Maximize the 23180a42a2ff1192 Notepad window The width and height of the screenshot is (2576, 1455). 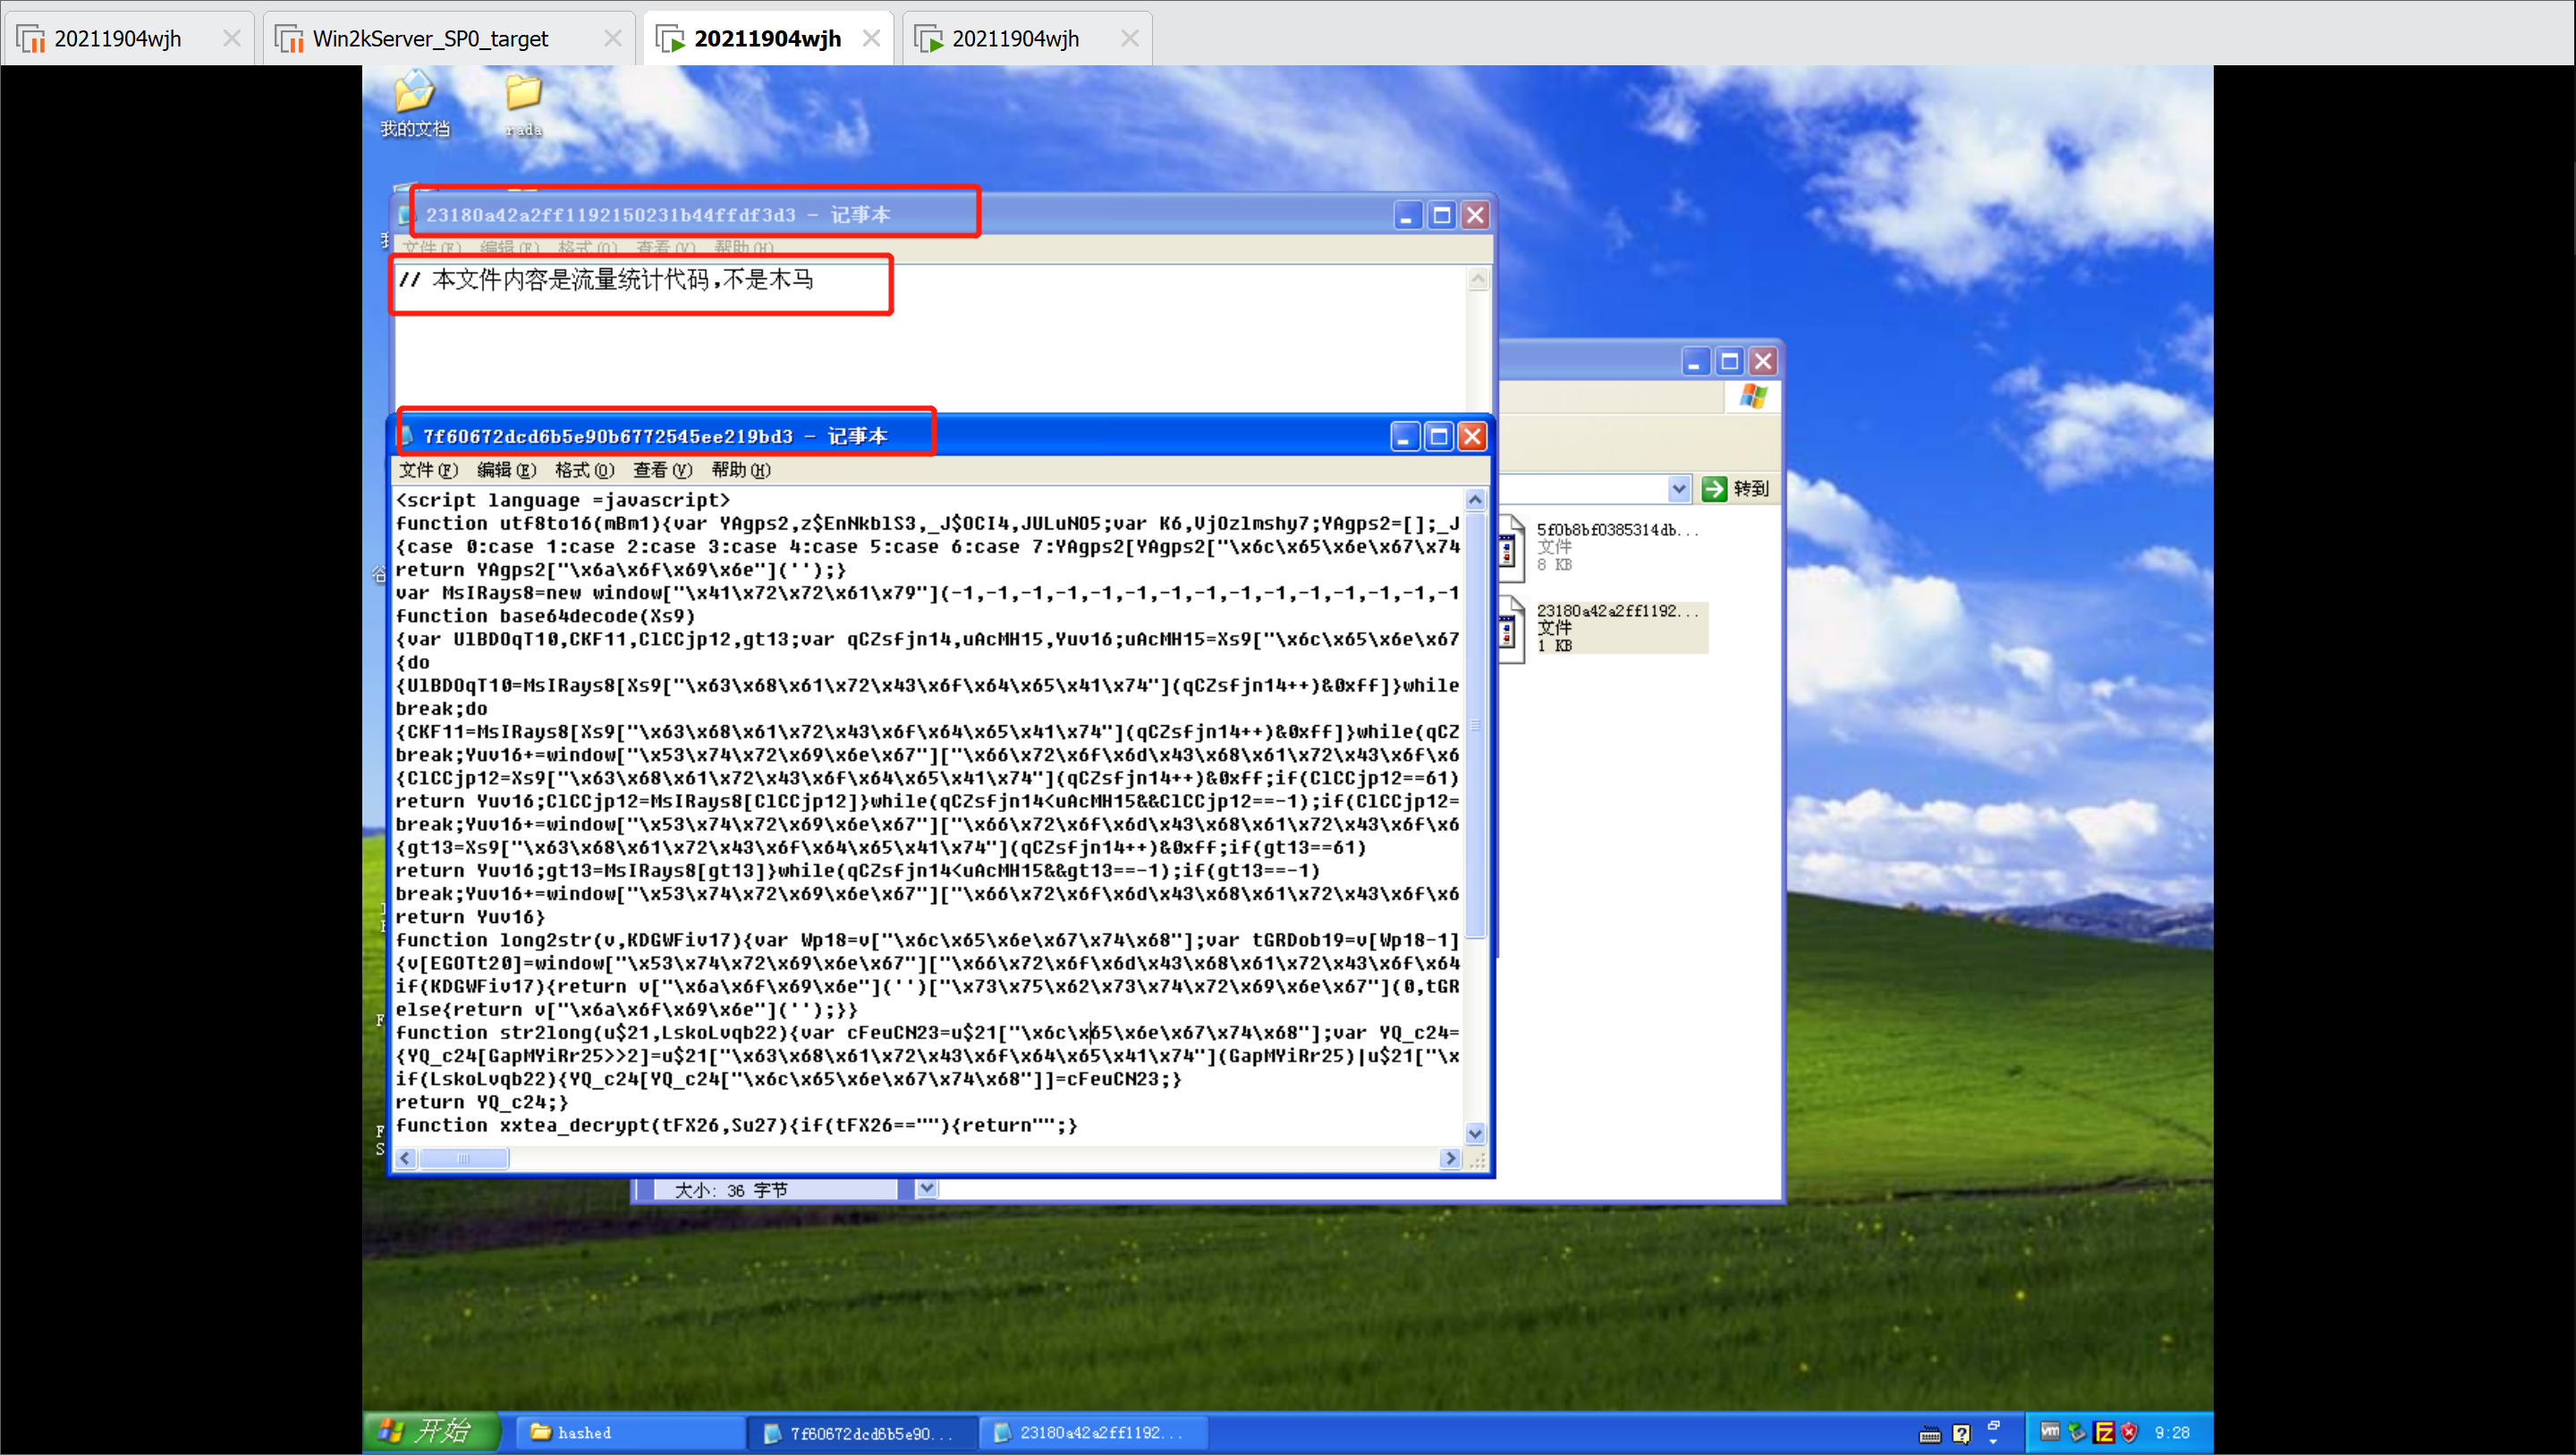tap(1442, 215)
